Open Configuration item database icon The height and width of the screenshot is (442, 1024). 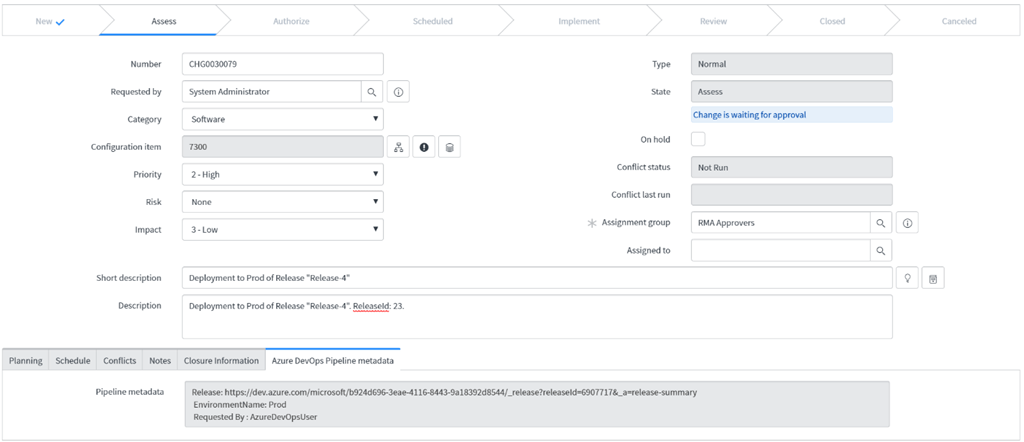[449, 148]
